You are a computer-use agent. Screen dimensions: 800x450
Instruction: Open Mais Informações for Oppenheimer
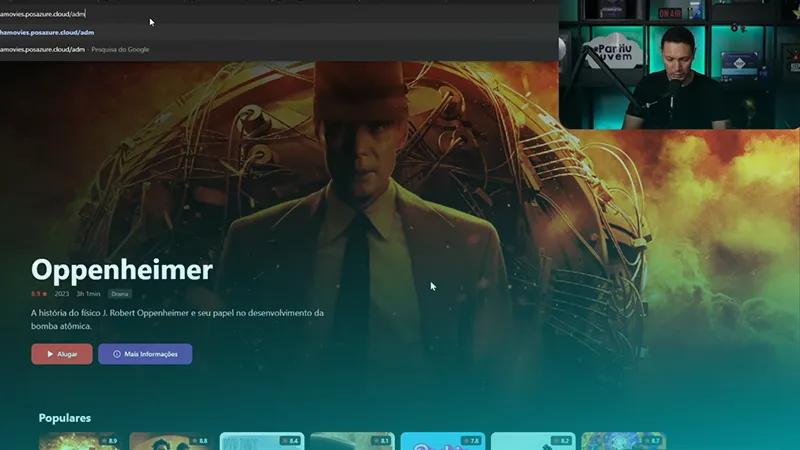145,354
